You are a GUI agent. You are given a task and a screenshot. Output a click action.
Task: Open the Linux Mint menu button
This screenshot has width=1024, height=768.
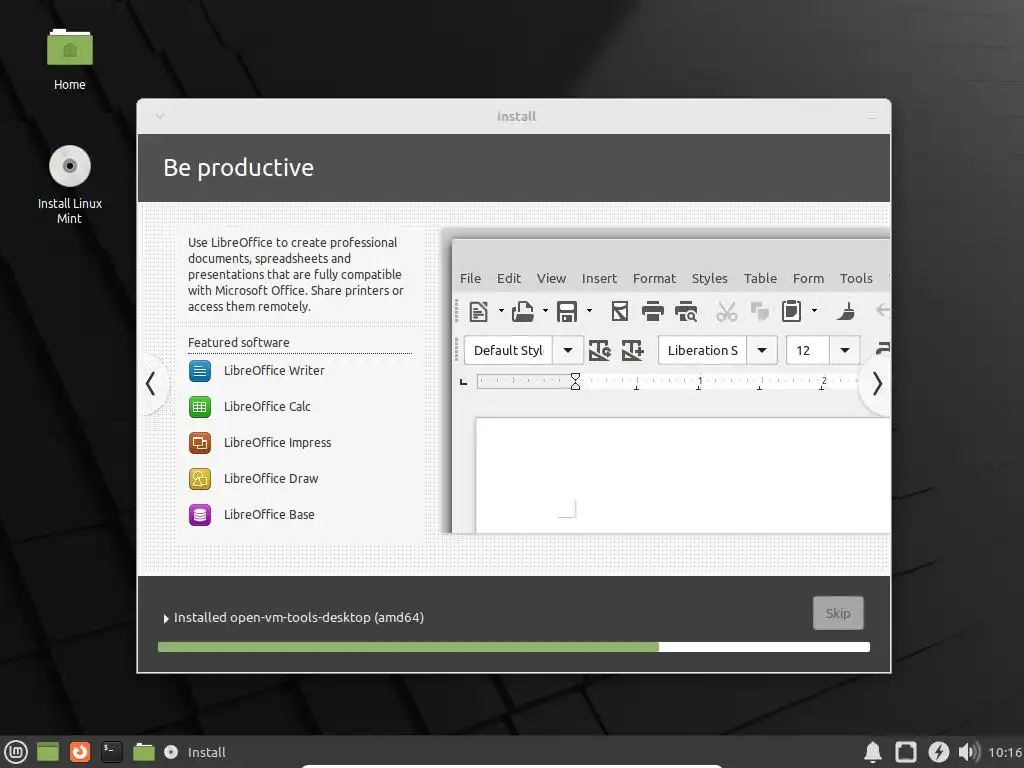[16, 752]
